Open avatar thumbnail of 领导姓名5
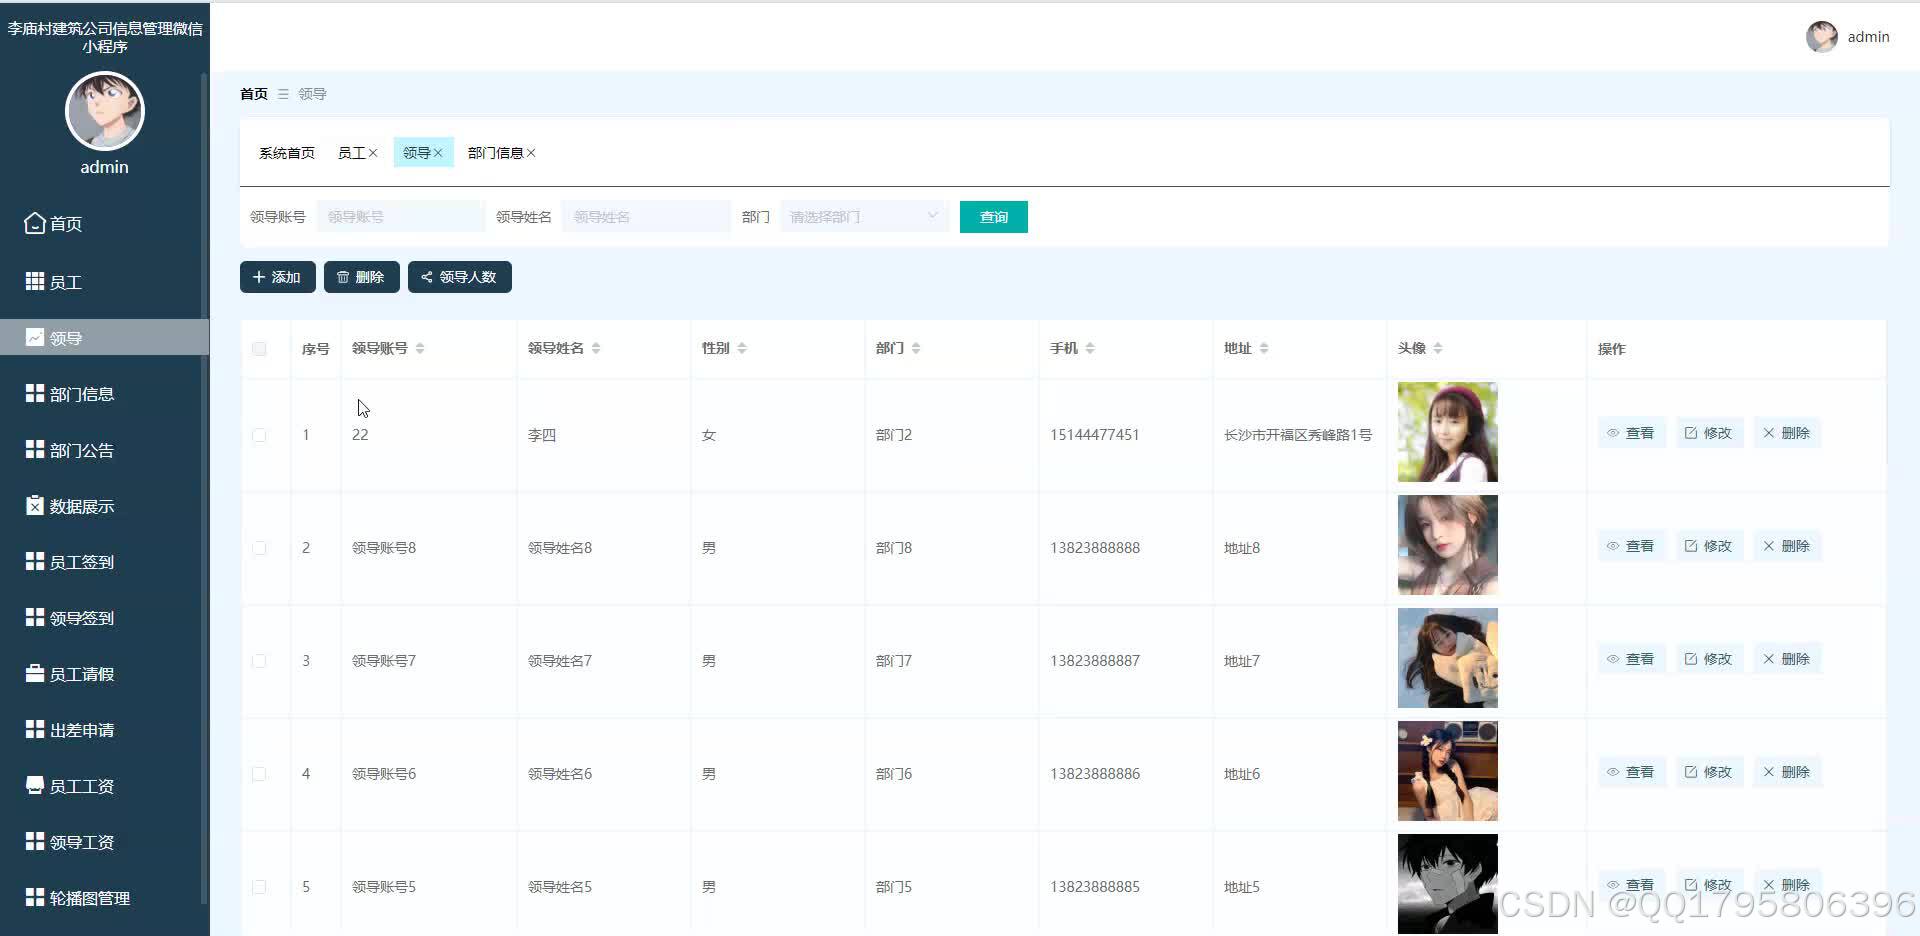 coord(1448,884)
